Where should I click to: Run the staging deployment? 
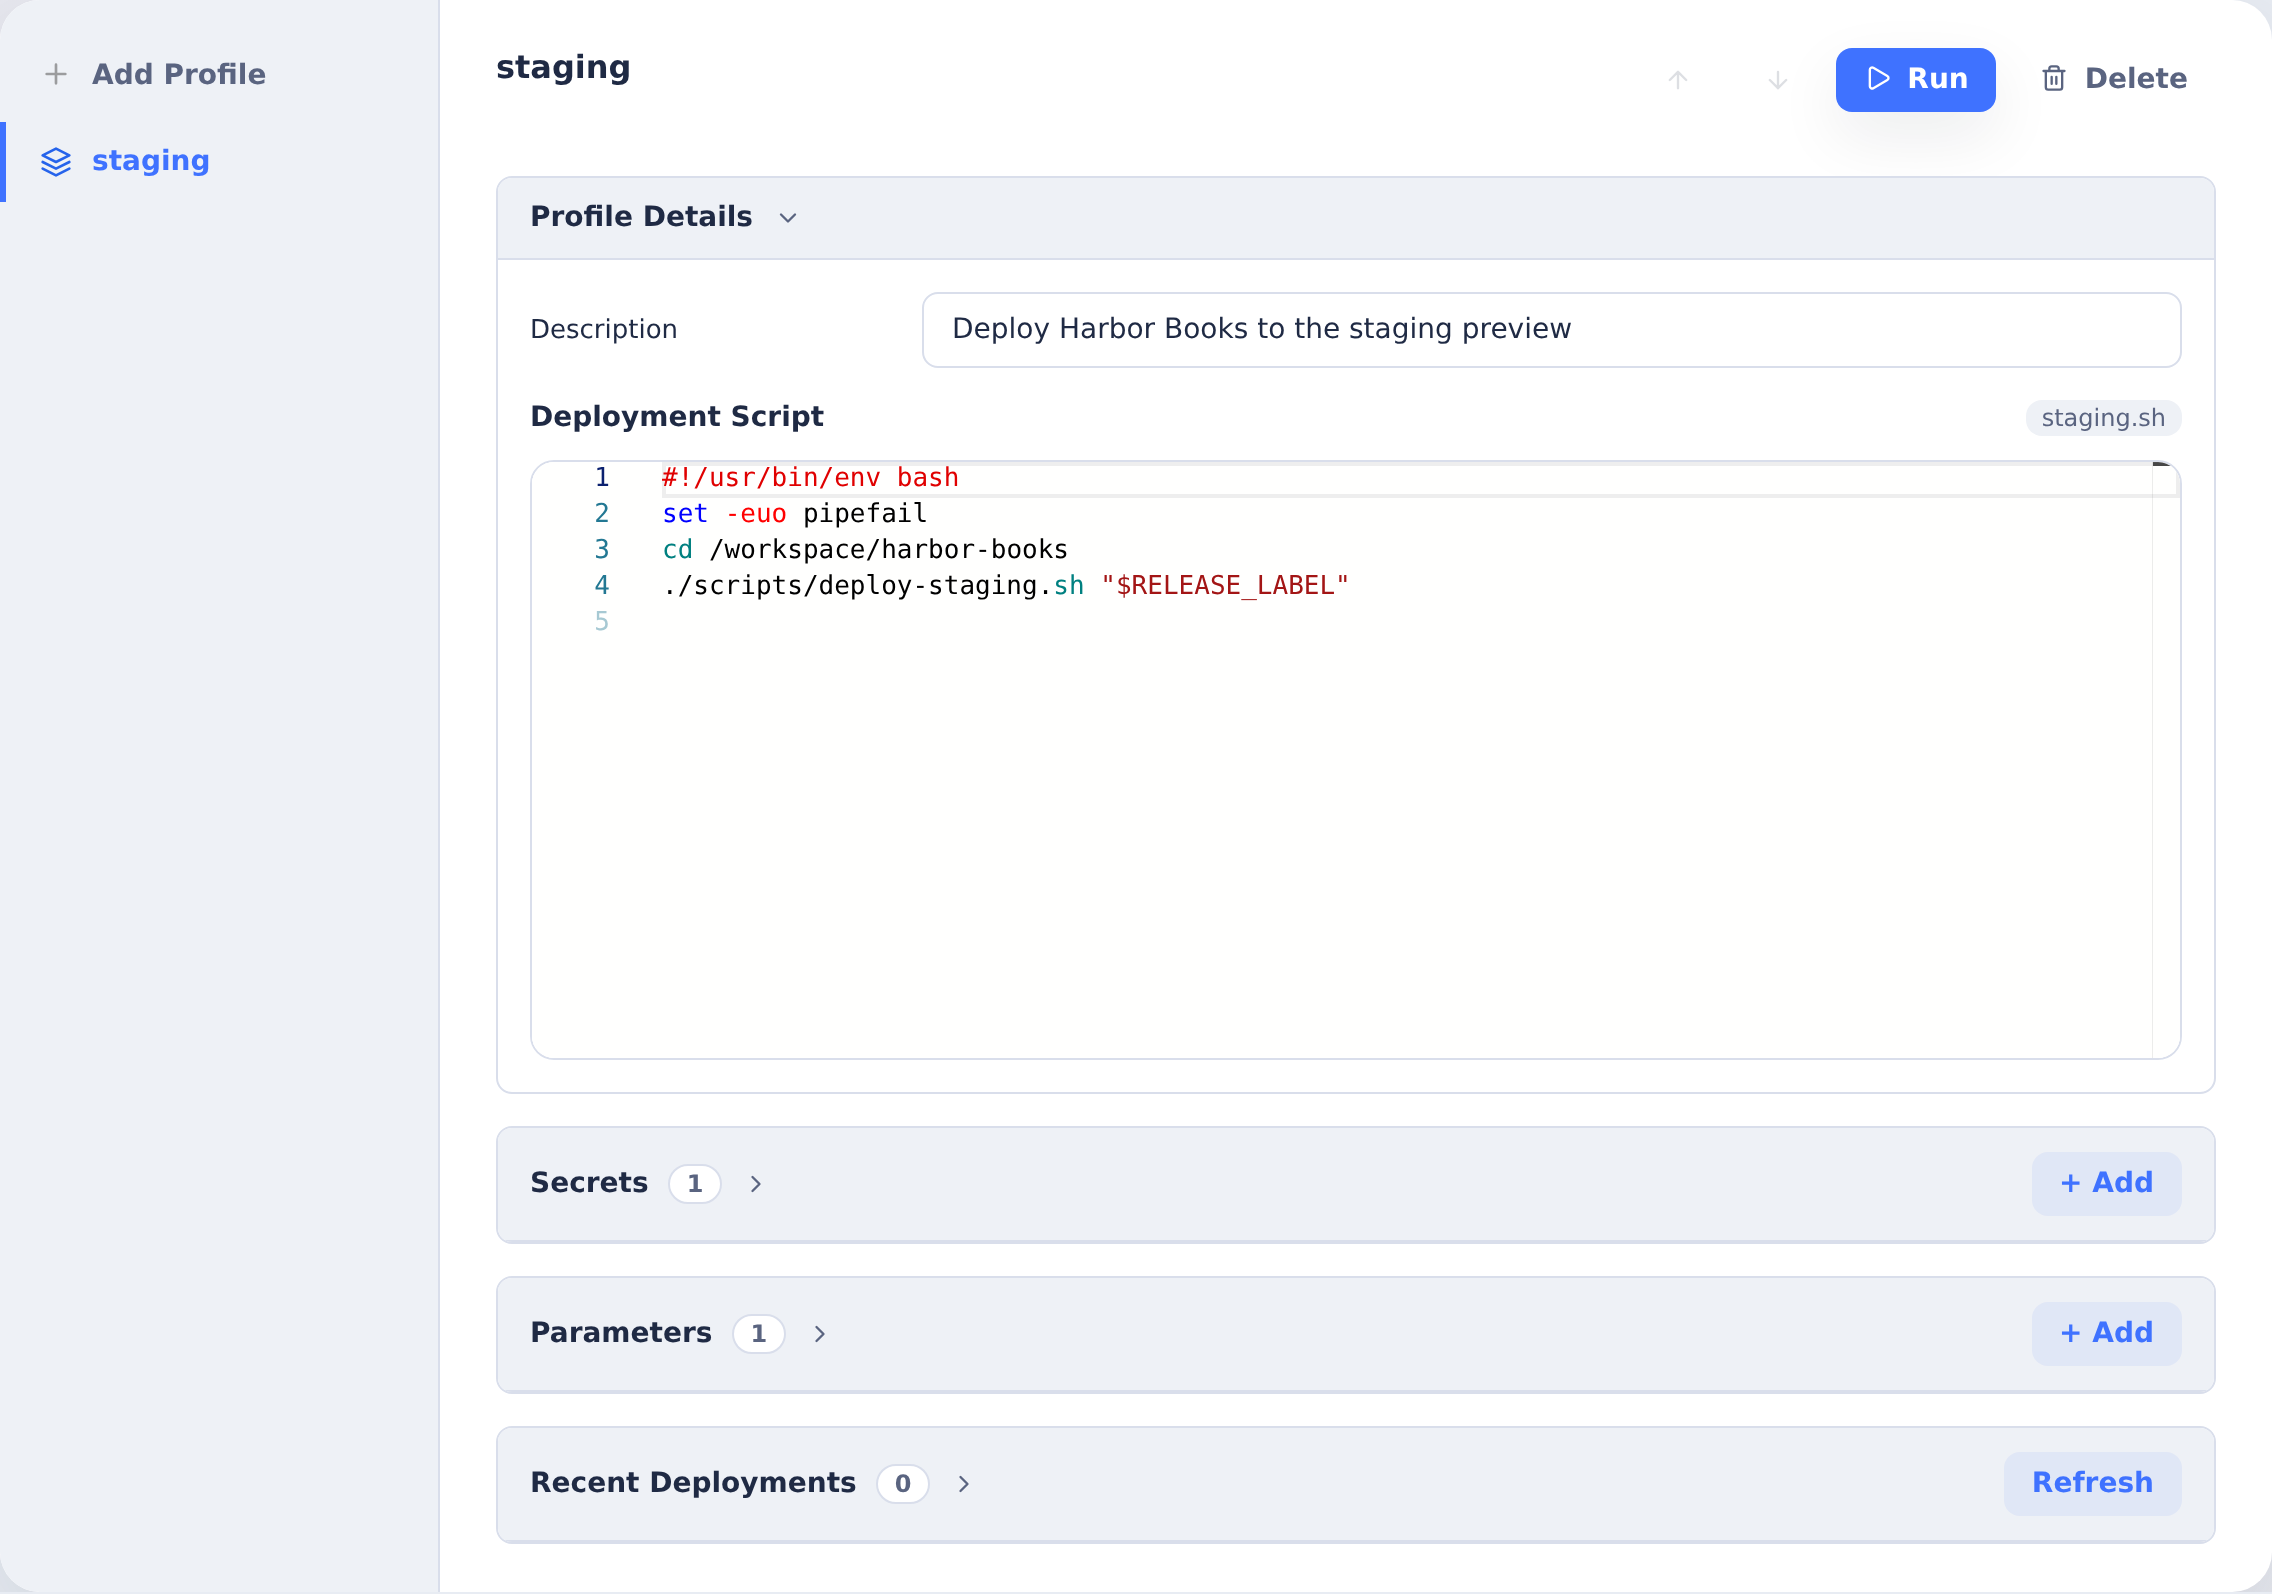[x=1915, y=79]
